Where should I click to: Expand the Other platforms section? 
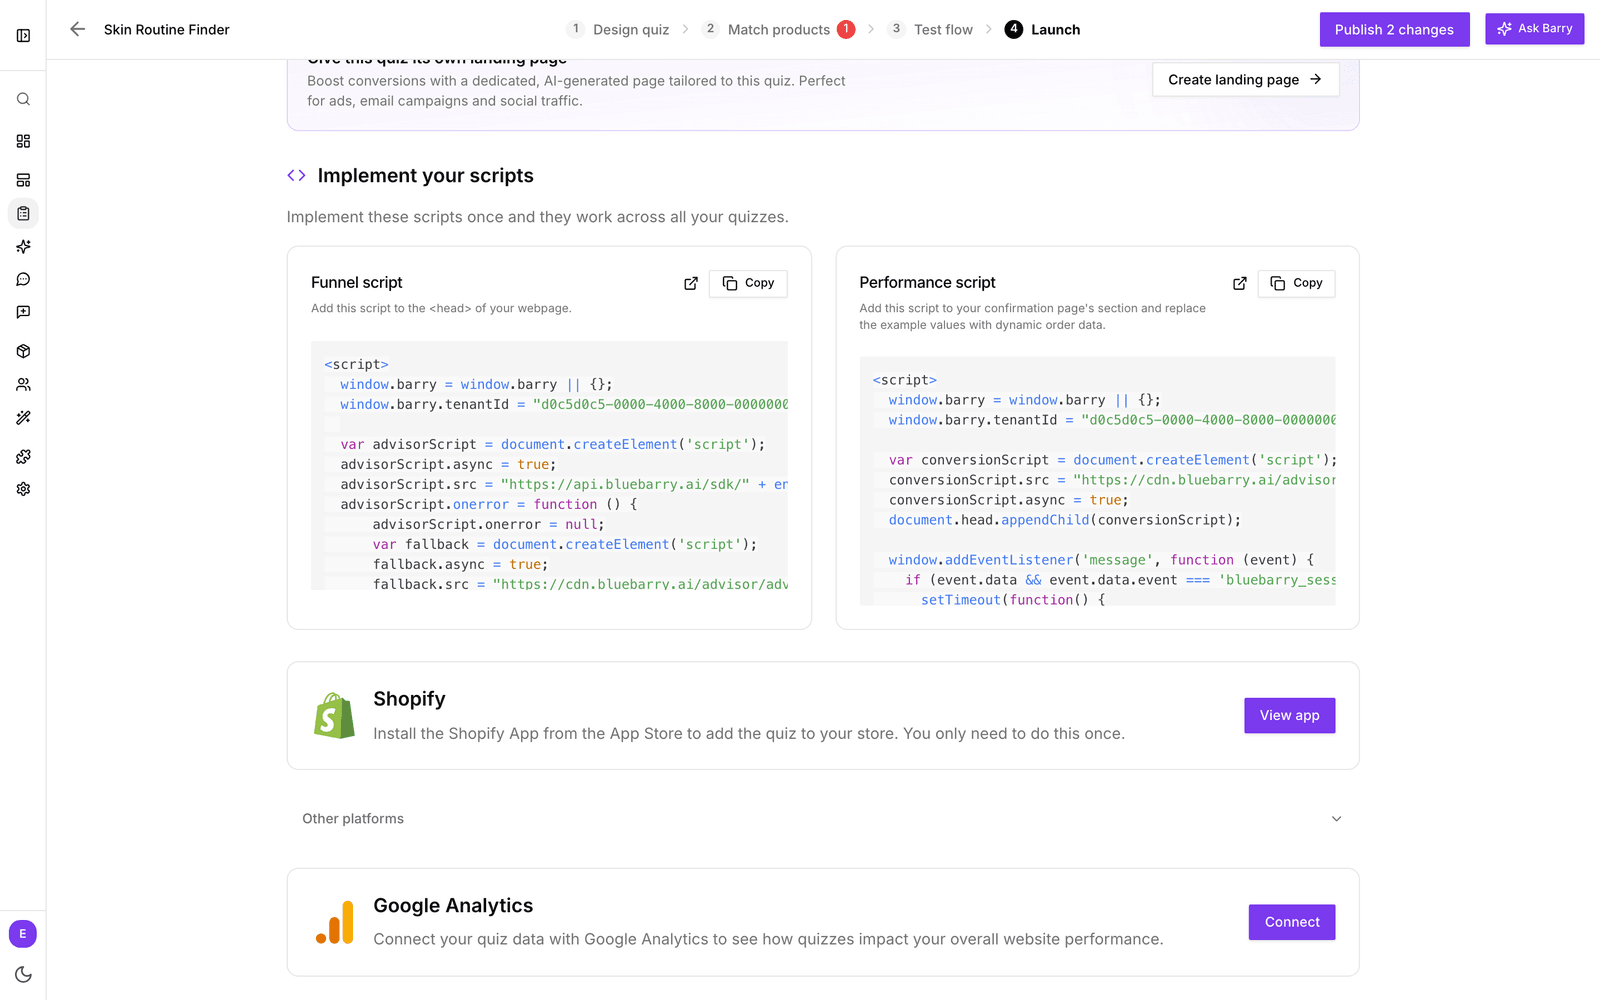tap(822, 819)
